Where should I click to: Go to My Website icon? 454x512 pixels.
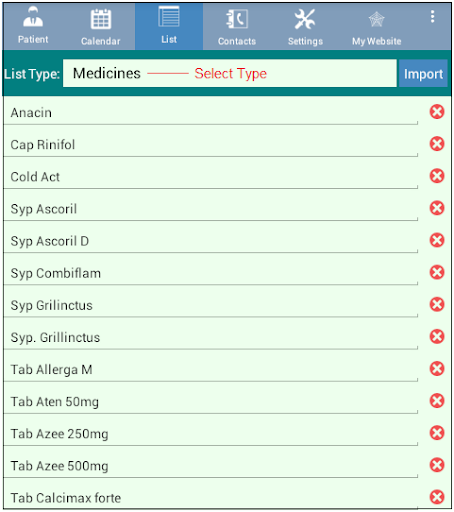pyautogui.click(x=376, y=19)
